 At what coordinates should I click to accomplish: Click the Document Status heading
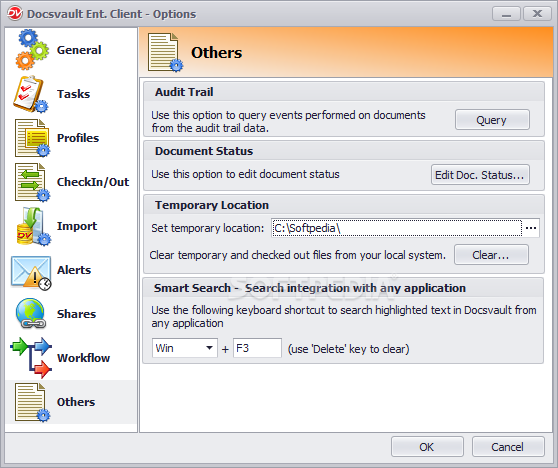pos(204,151)
